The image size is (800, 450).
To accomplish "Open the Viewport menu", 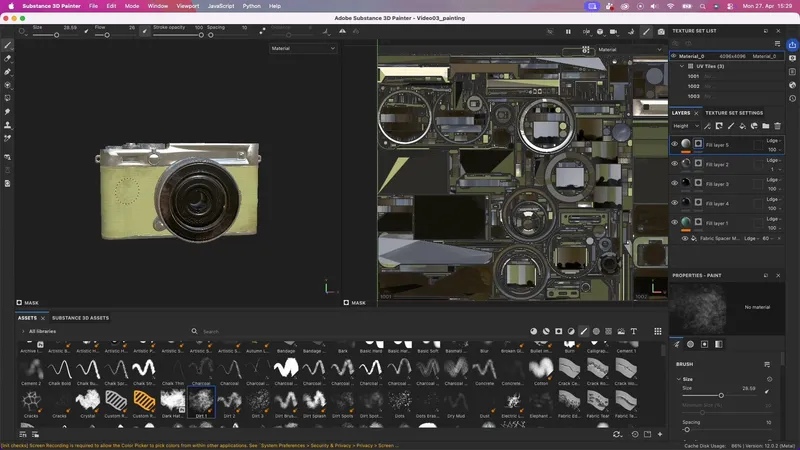I will pyautogui.click(x=188, y=6).
